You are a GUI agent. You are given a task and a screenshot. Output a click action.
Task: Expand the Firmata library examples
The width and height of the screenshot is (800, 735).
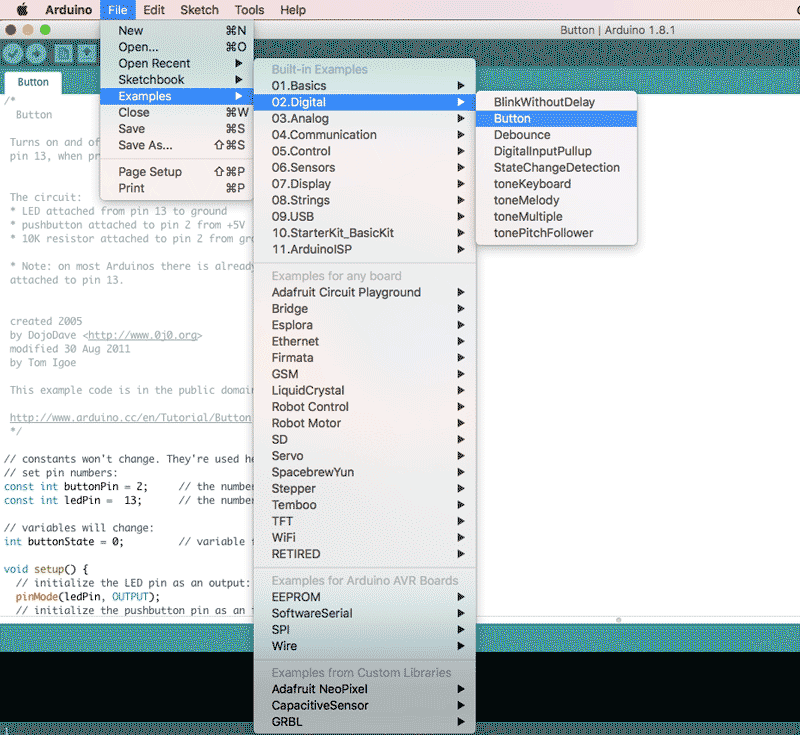[365, 358]
